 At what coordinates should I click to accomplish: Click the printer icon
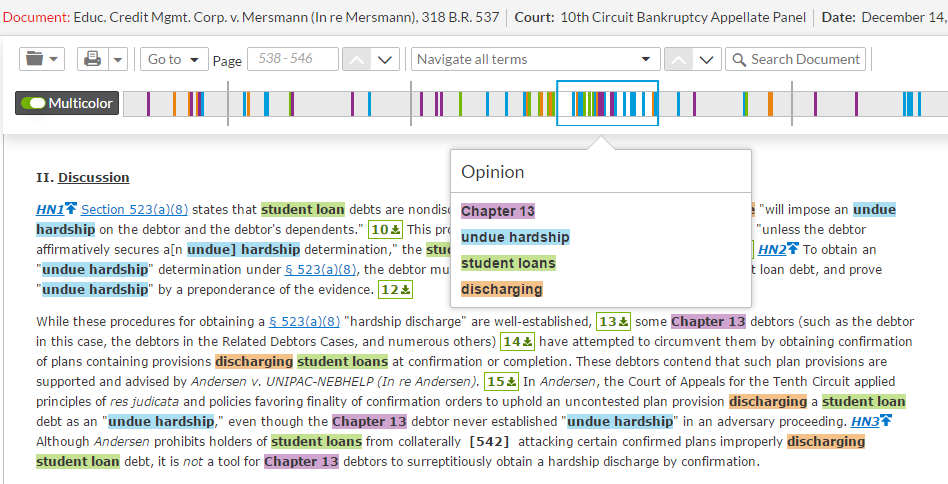tap(93, 59)
